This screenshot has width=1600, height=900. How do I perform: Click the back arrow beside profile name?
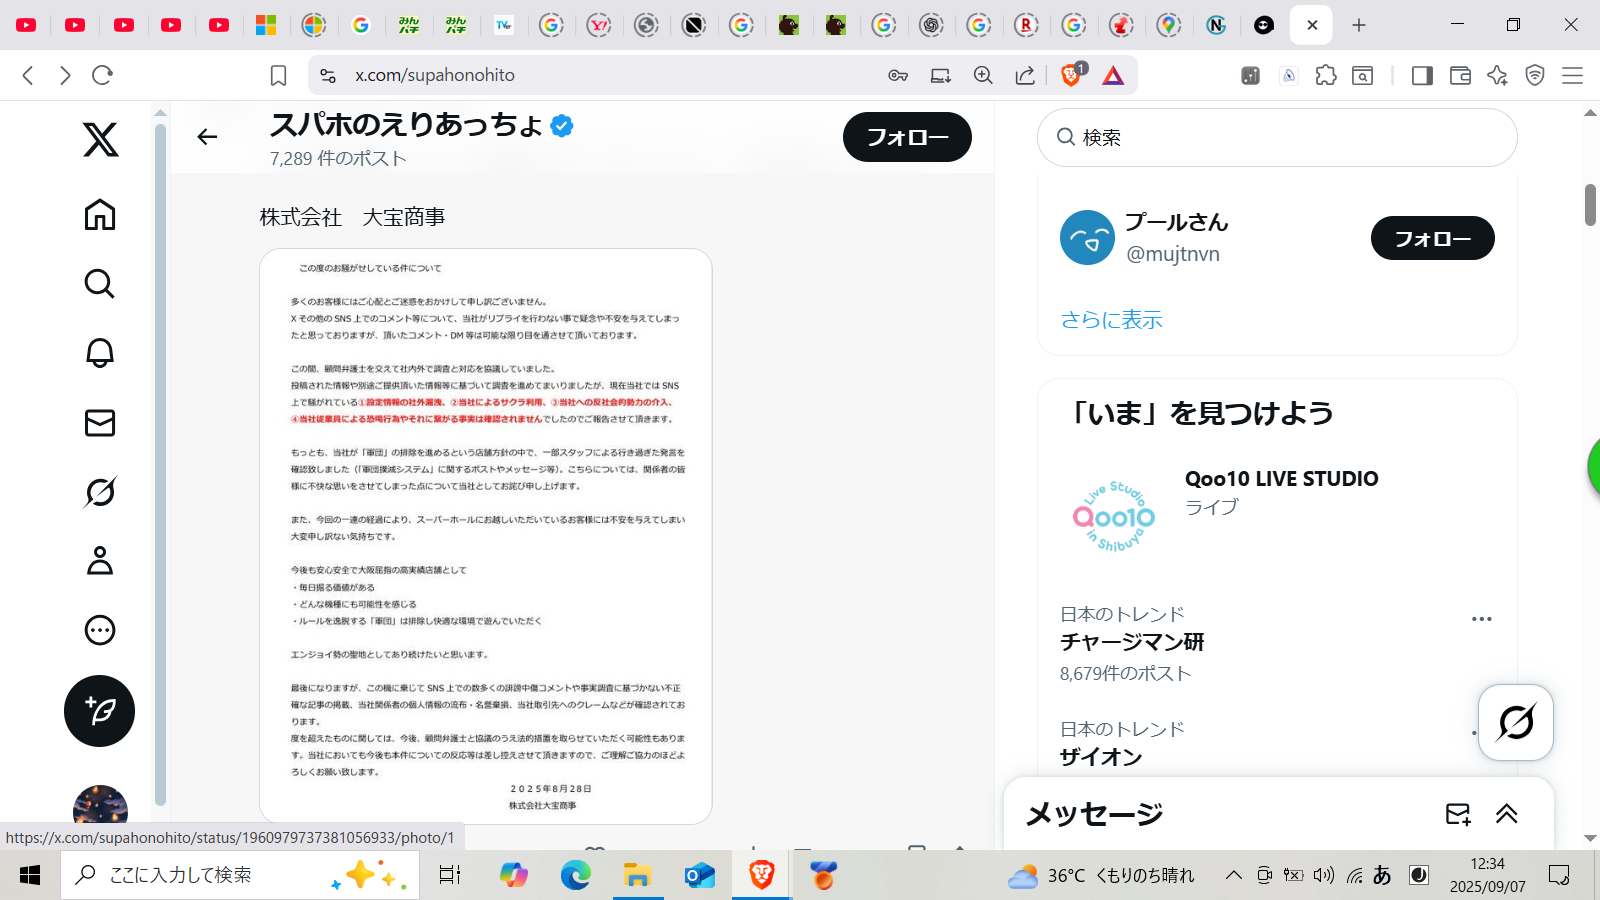207,137
